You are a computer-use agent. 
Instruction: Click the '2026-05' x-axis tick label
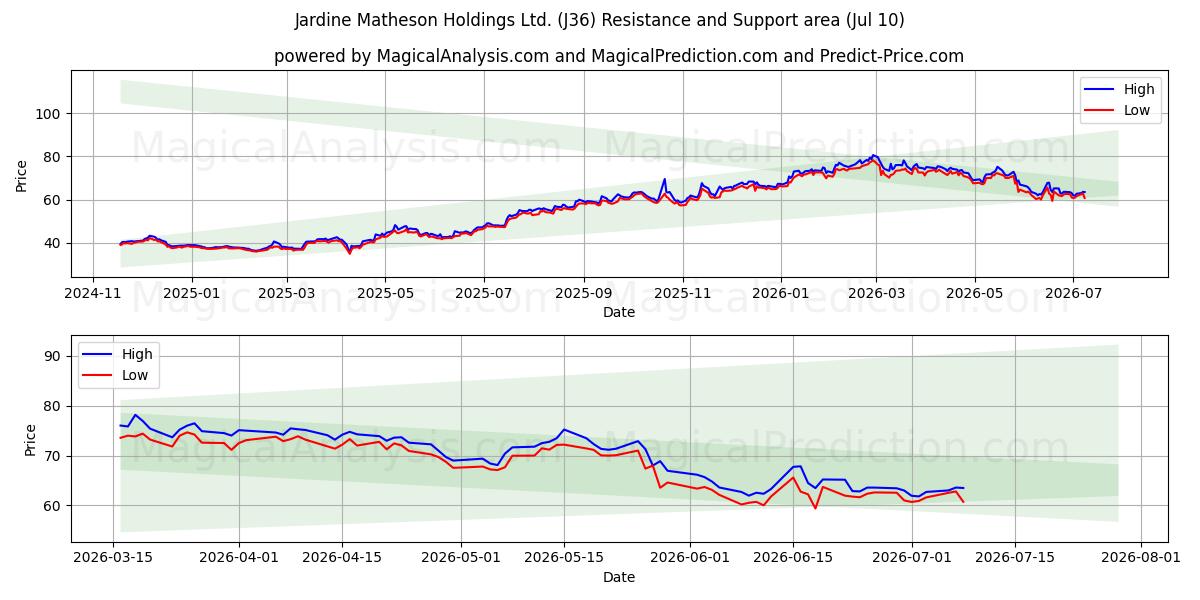coord(975,294)
